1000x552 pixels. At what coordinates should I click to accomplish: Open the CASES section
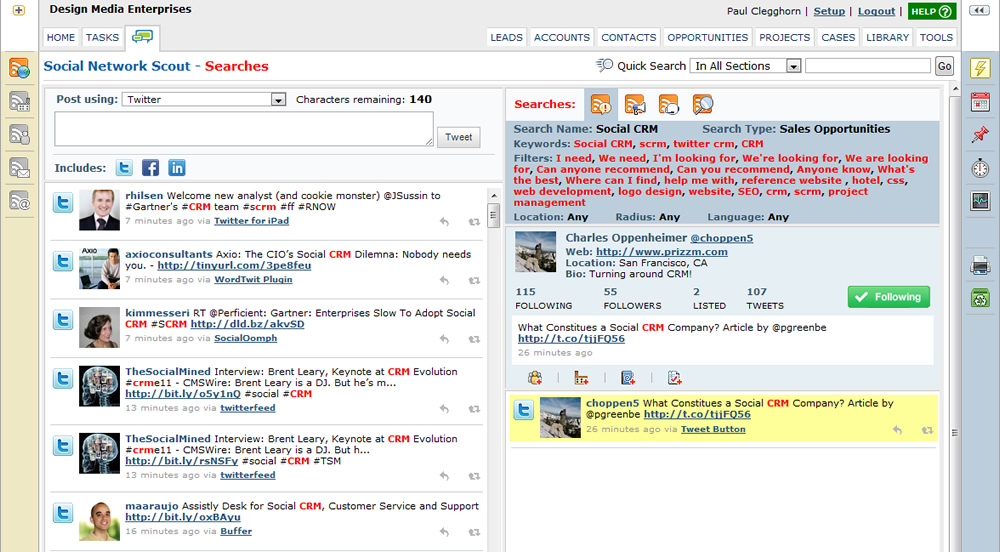point(838,38)
